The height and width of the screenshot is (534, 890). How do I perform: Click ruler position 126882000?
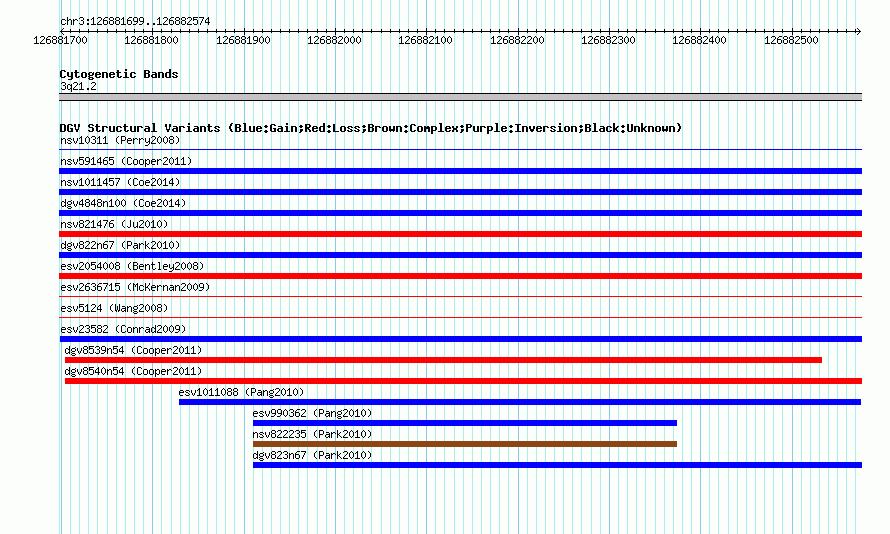click(x=334, y=40)
